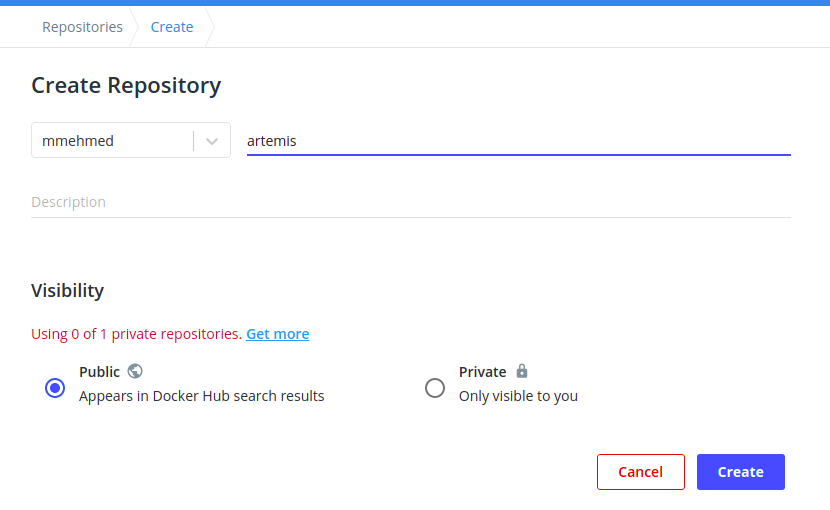
Task: Click the 'Using 0 of 1 private repositories' notice
Action: (136, 334)
